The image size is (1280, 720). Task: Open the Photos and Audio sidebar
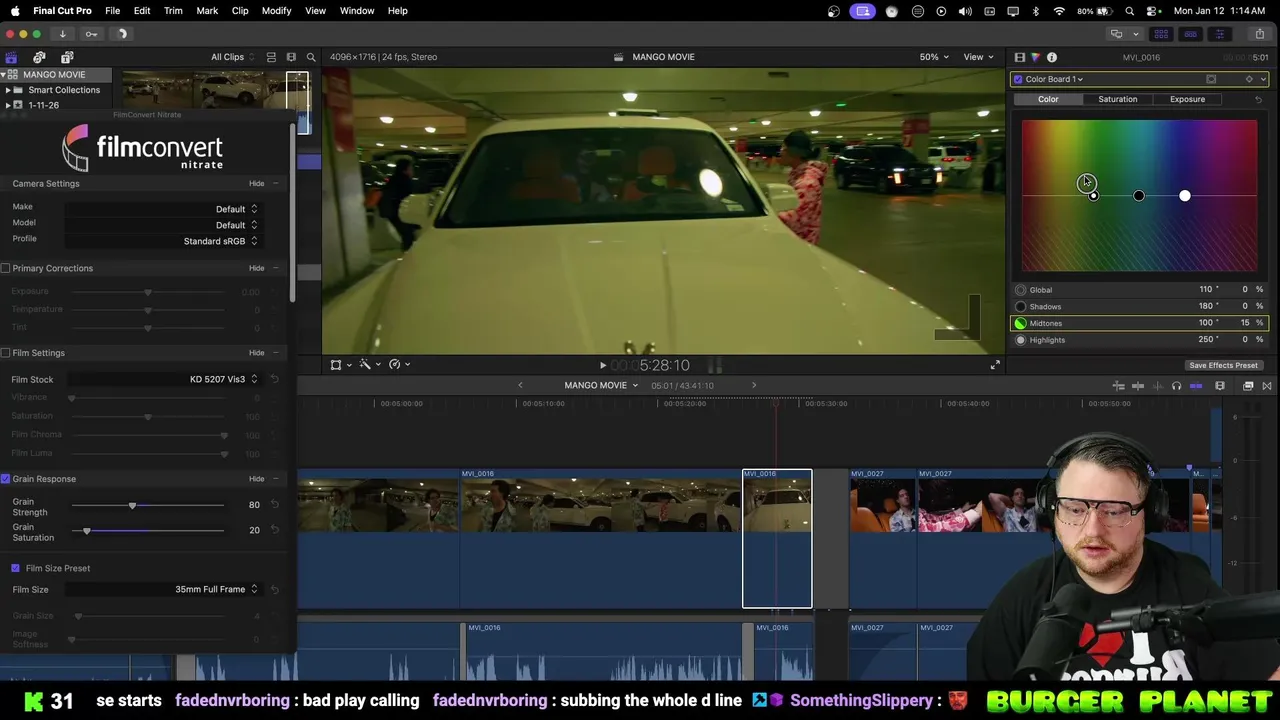pos(39,57)
